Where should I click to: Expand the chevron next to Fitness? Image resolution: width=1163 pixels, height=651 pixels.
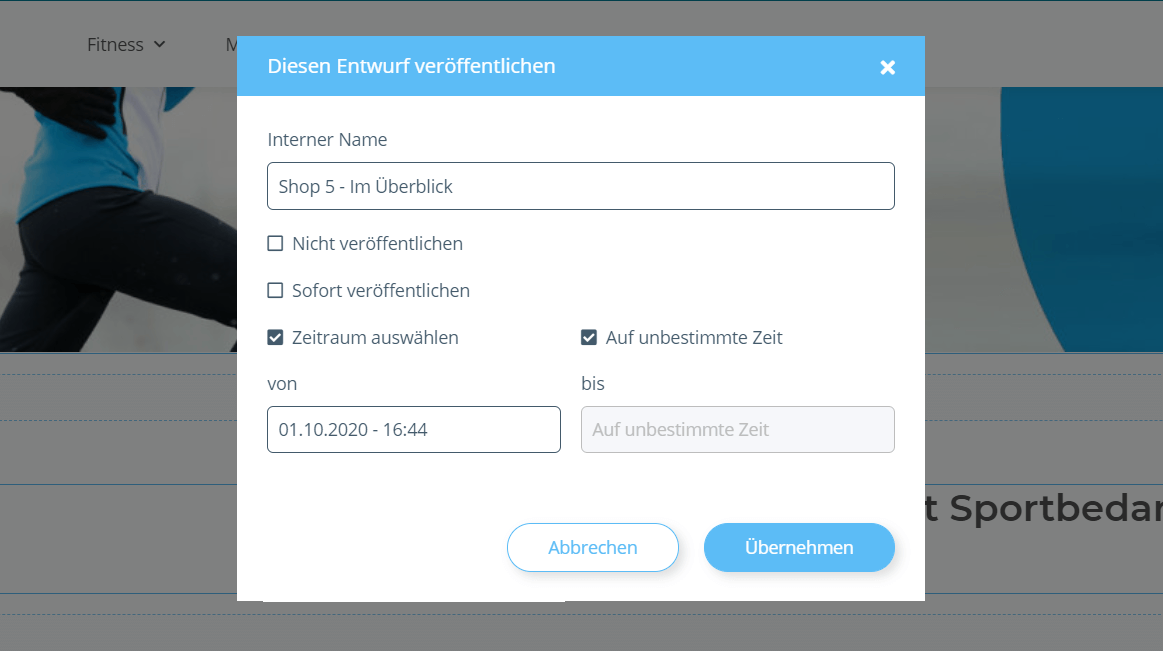pyautogui.click(x=160, y=45)
